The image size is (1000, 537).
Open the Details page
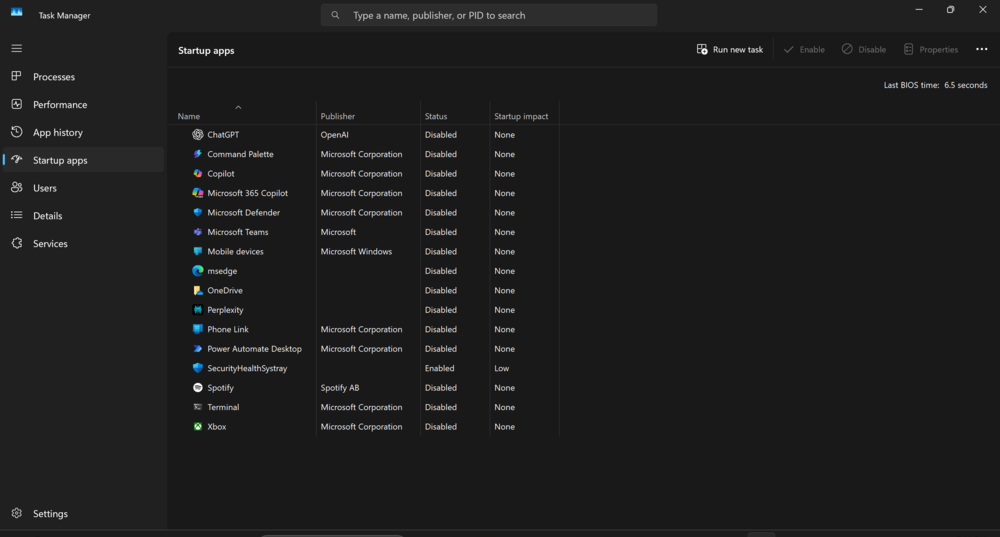[x=84, y=216]
